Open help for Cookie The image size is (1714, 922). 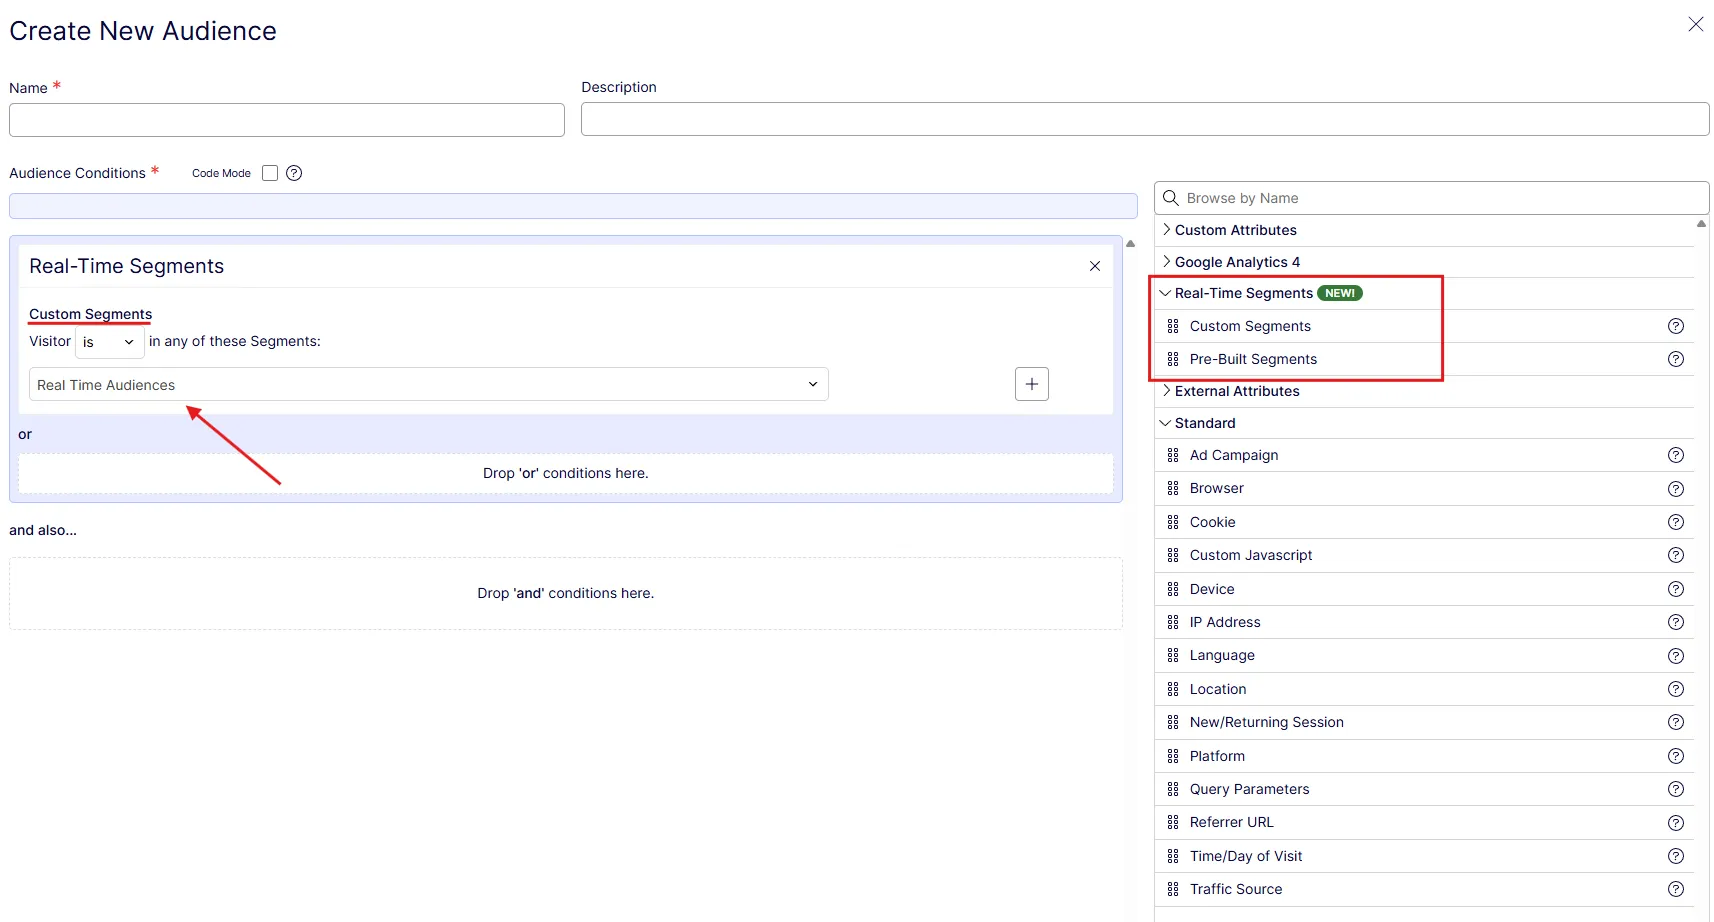[x=1676, y=522]
